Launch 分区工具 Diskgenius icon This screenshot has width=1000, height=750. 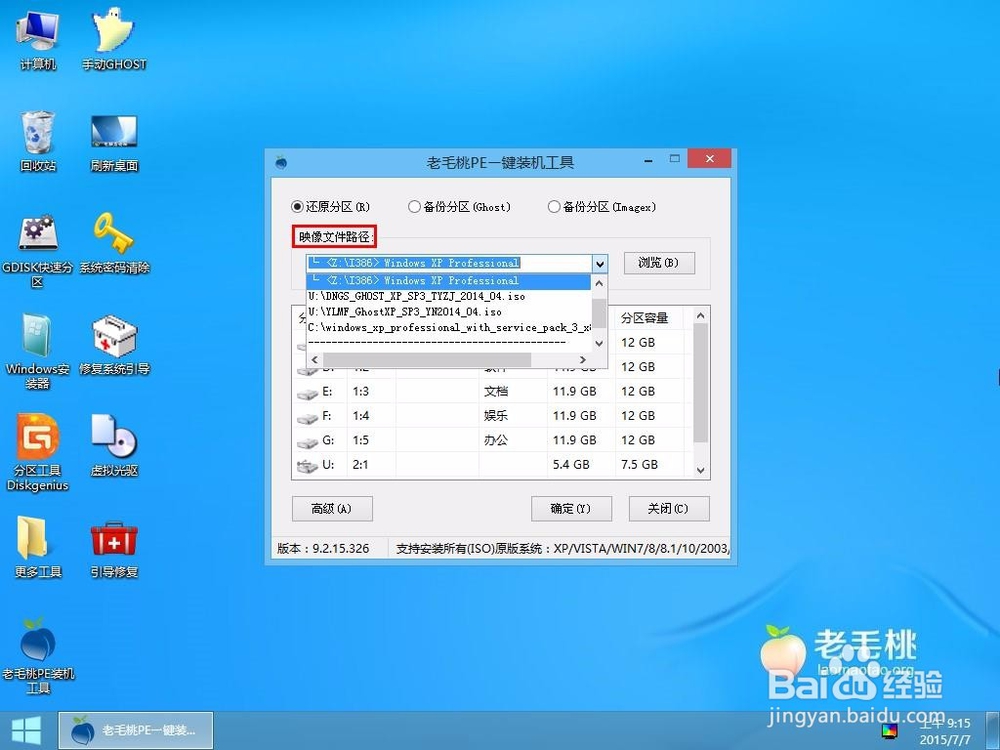click(38, 453)
